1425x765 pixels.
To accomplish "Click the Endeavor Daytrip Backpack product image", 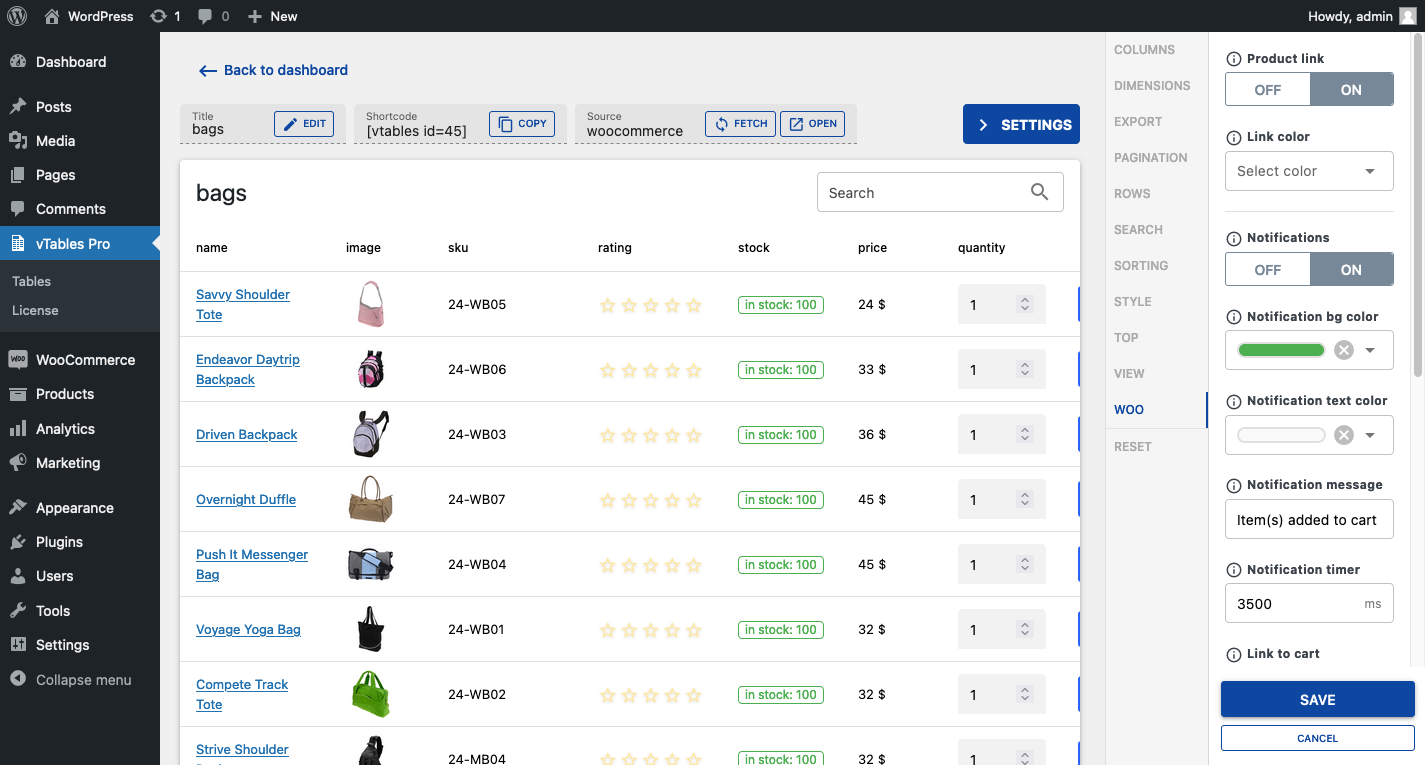I will click(371, 369).
